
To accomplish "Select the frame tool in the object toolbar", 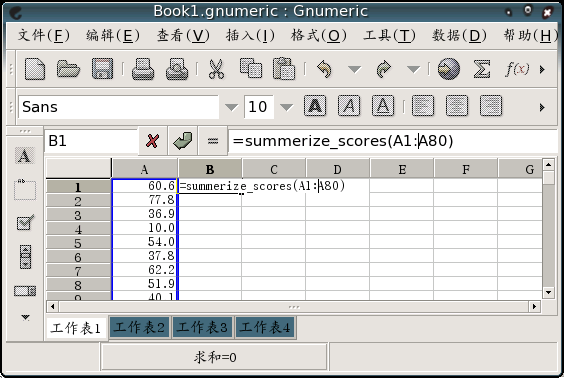I will [25, 189].
